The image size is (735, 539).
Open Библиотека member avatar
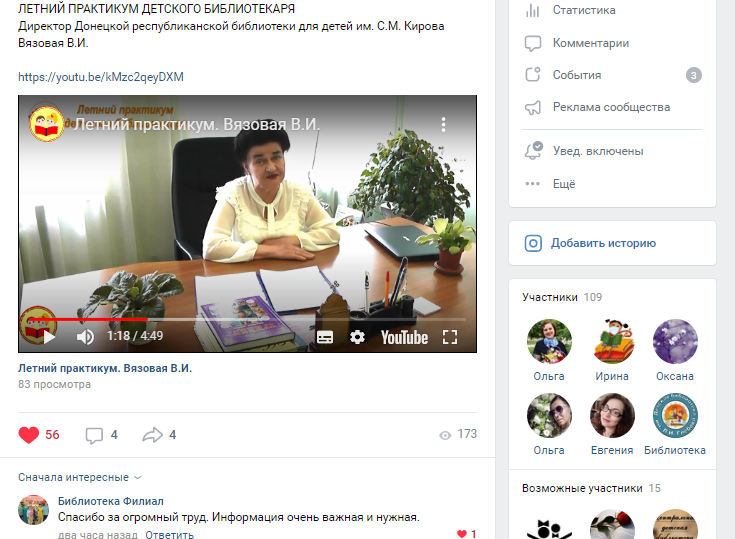coord(675,415)
